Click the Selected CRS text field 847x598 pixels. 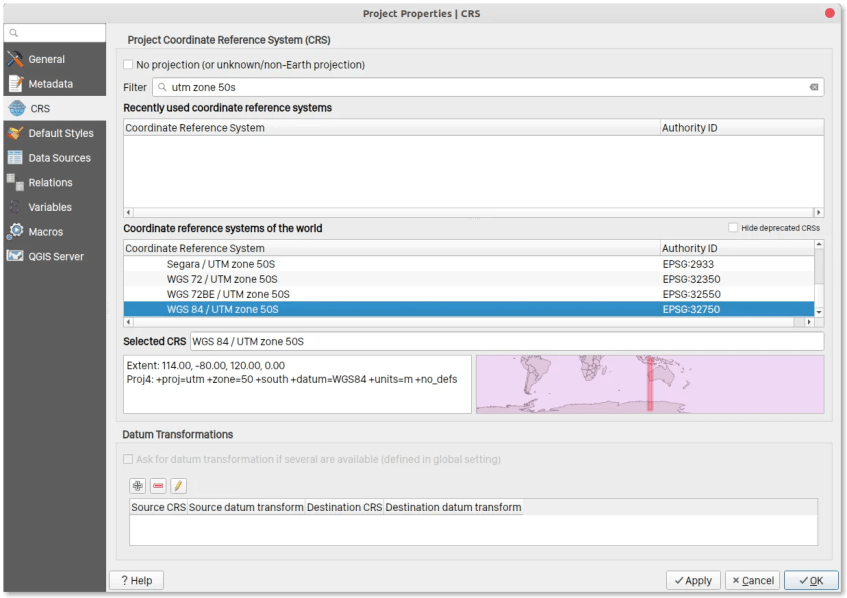[x=507, y=341]
